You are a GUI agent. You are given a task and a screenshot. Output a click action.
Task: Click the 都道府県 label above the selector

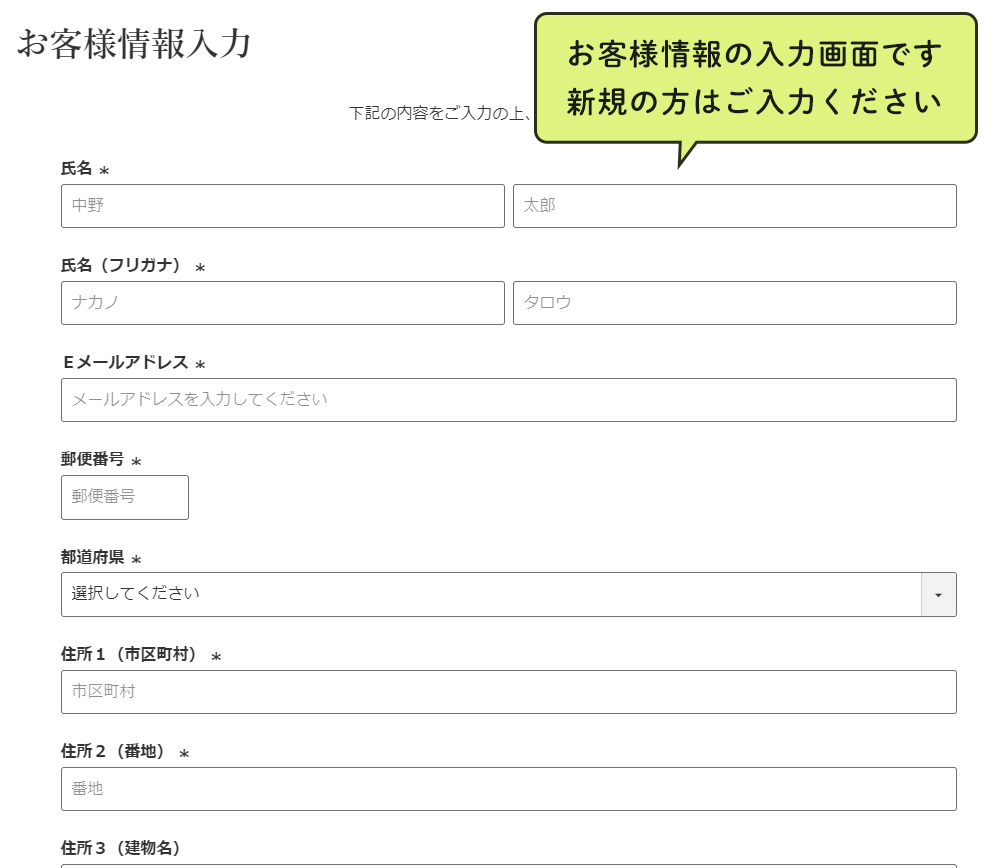84,557
